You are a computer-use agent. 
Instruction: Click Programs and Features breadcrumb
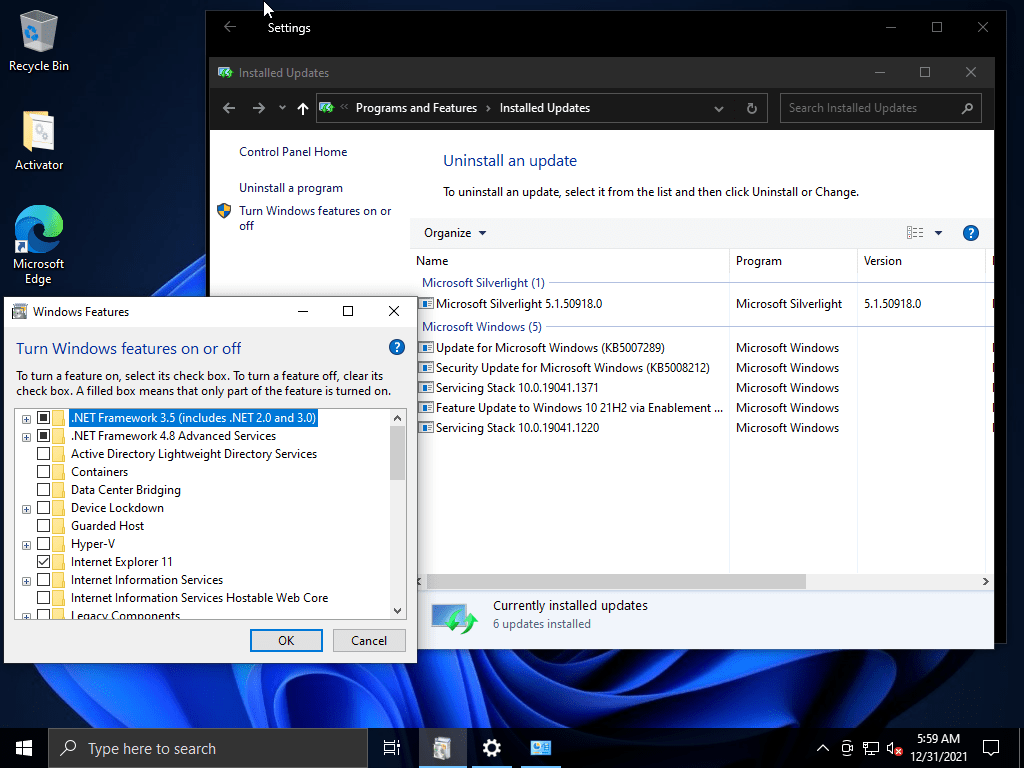(416, 108)
